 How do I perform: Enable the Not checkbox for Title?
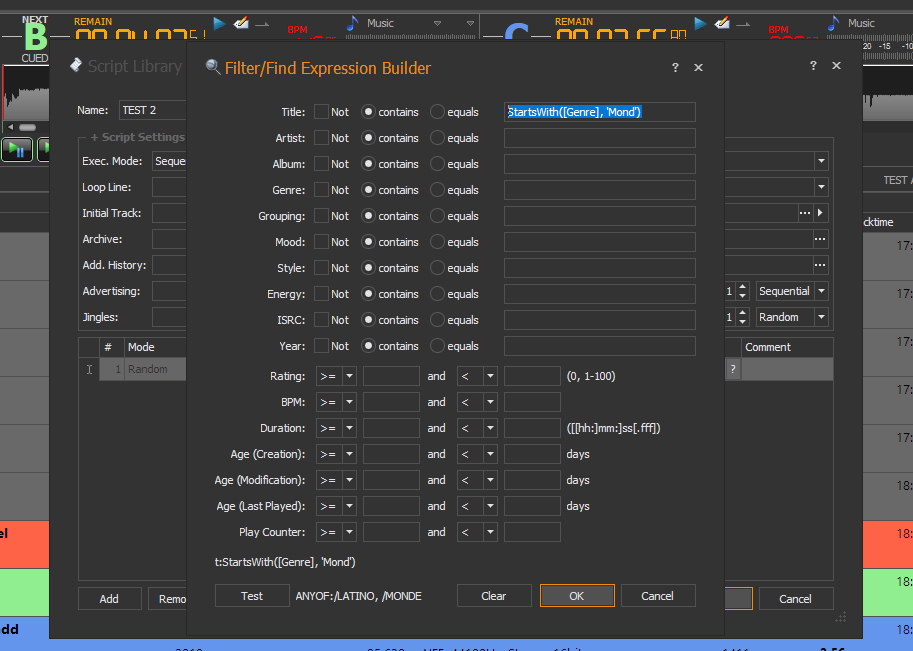click(x=322, y=112)
